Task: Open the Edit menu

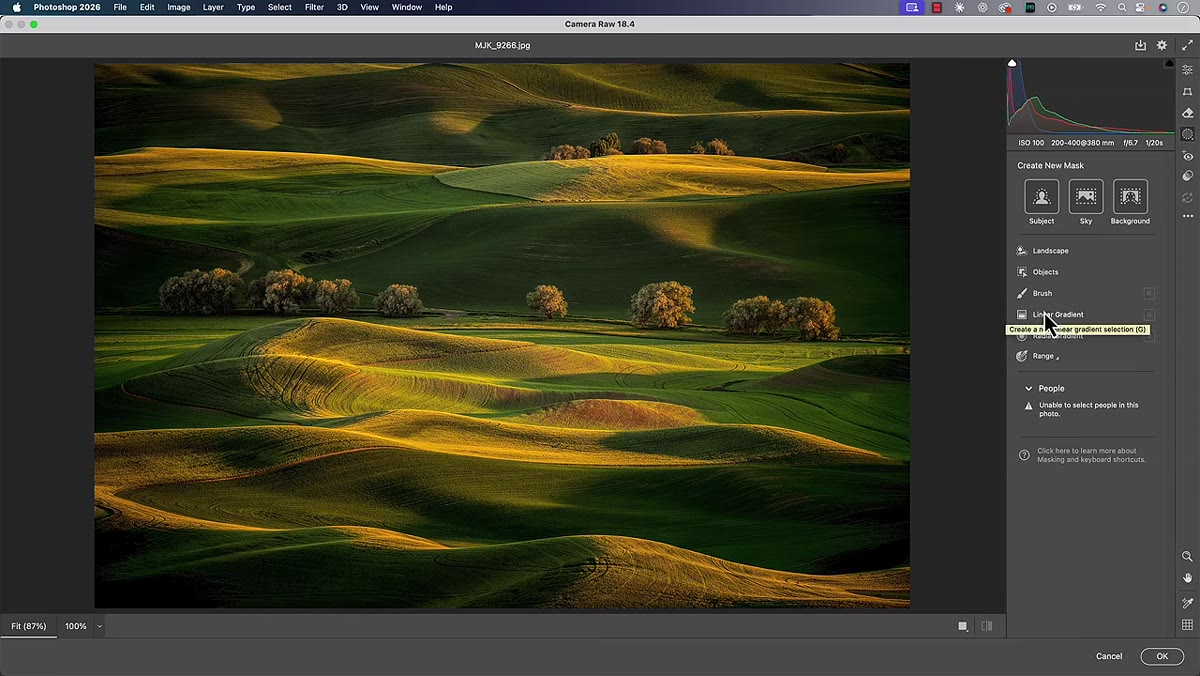Action: pyautogui.click(x=147, y=7)
